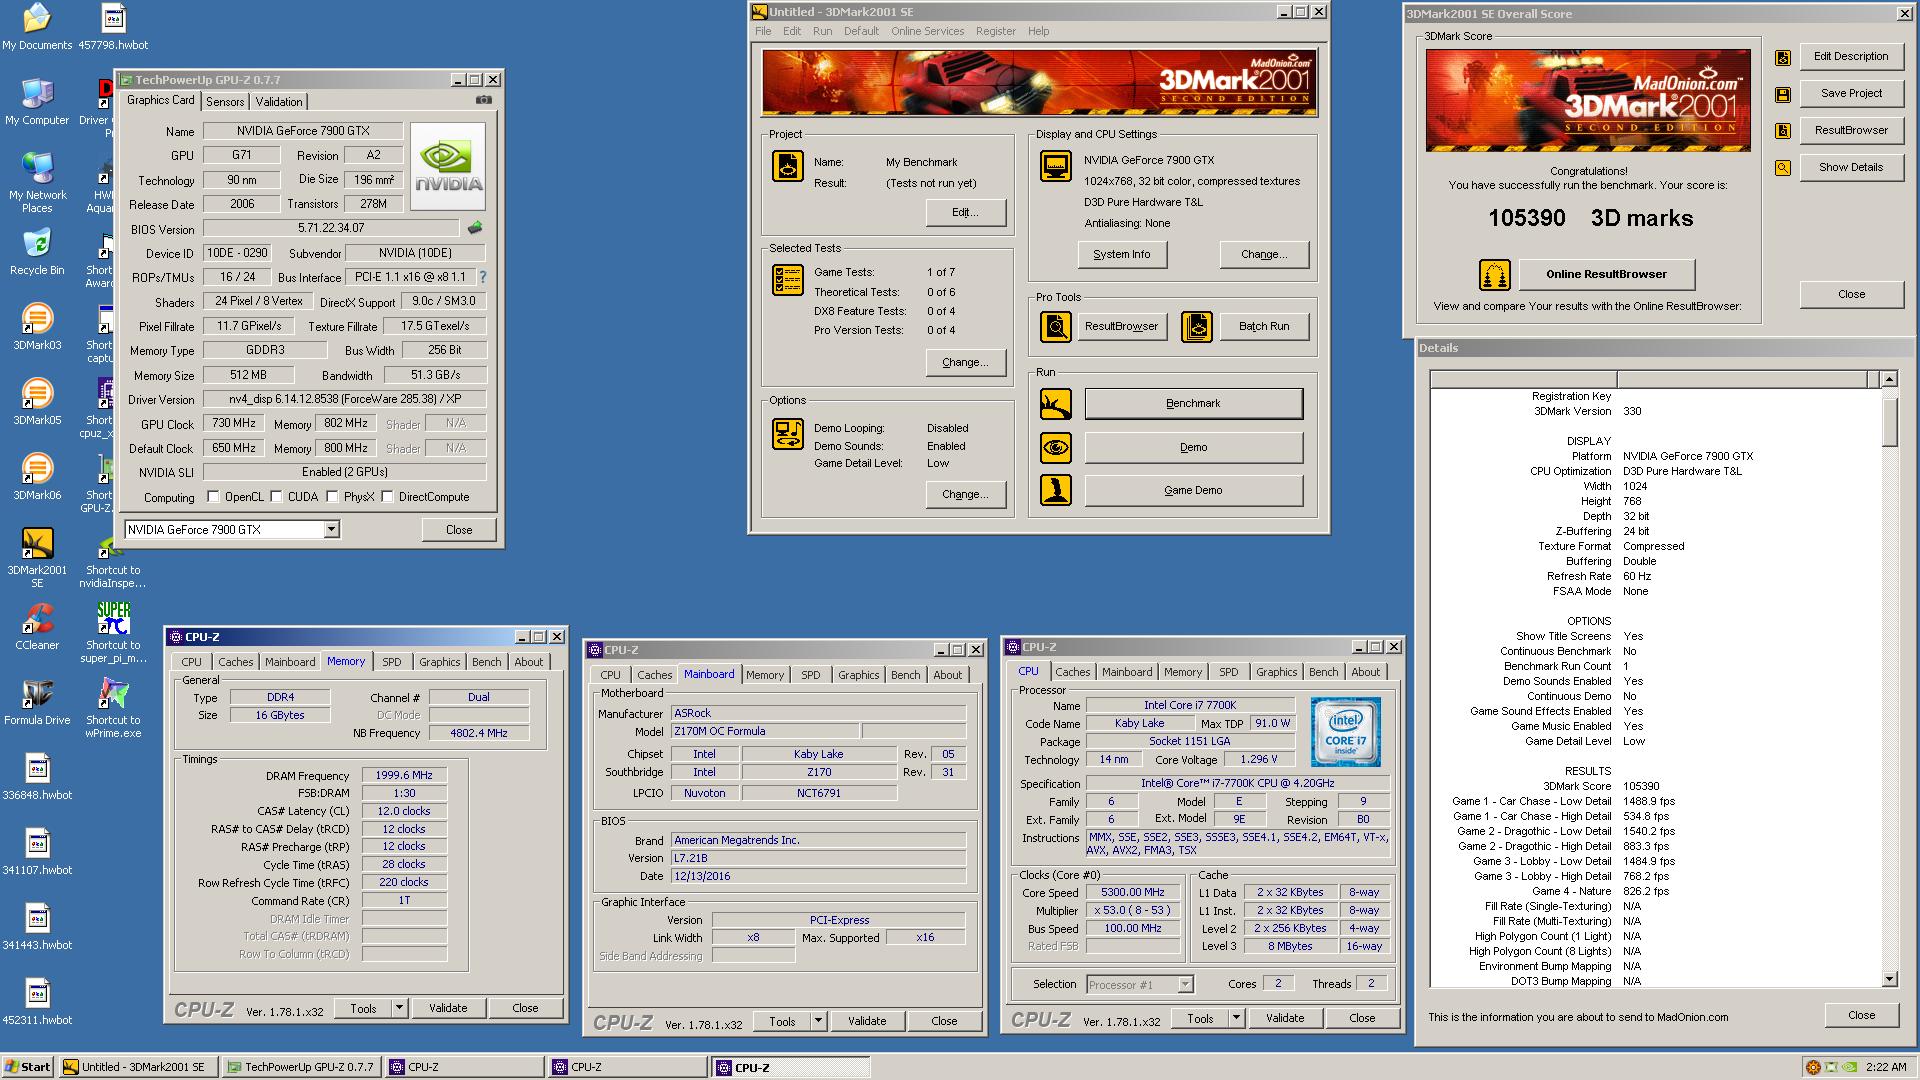Click the GPU-Z BIOS save icon
Image resolution: width=1920 pixels, height=1080 pixels.
pyautogui.click(x=475, y=228)
